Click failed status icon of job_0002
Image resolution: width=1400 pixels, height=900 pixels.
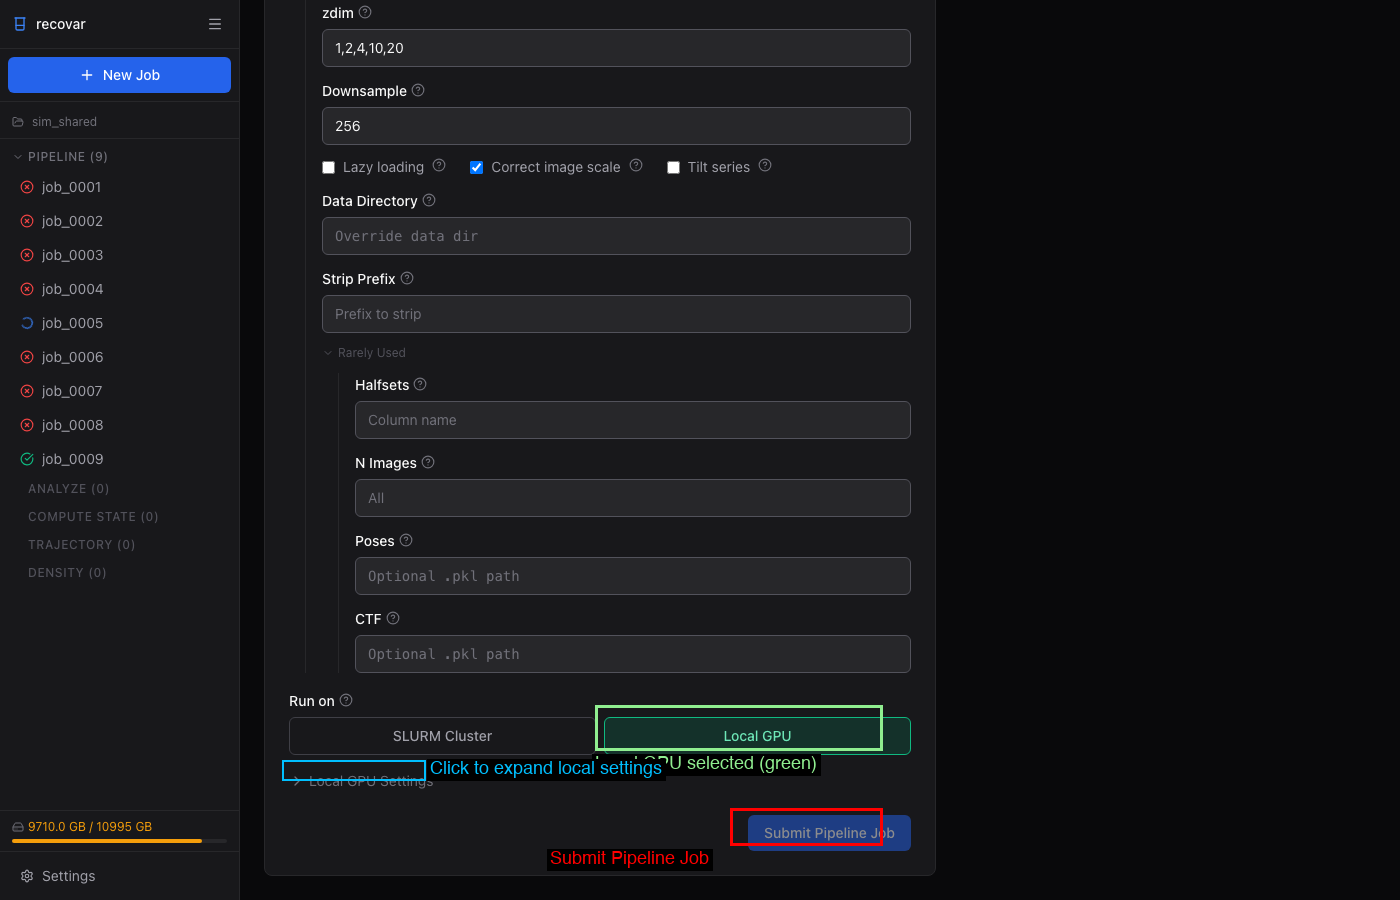coord(27,221)
